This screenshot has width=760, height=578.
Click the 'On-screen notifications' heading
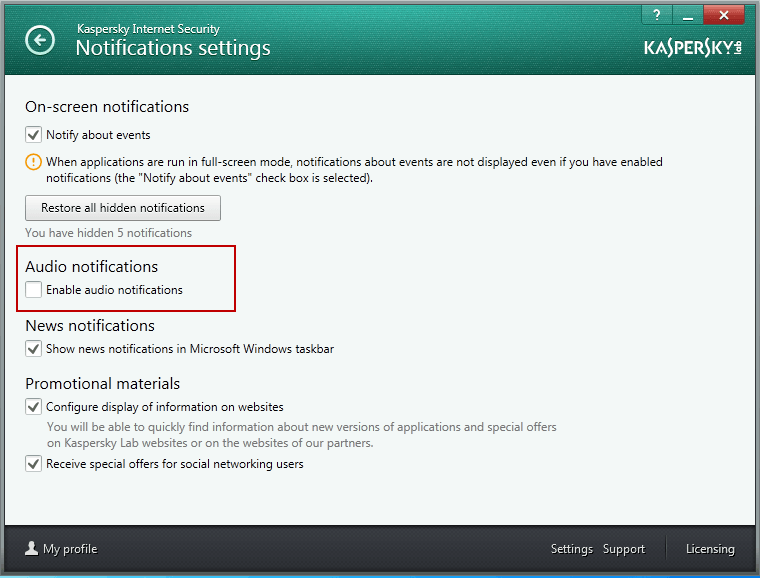pos(107,107)
